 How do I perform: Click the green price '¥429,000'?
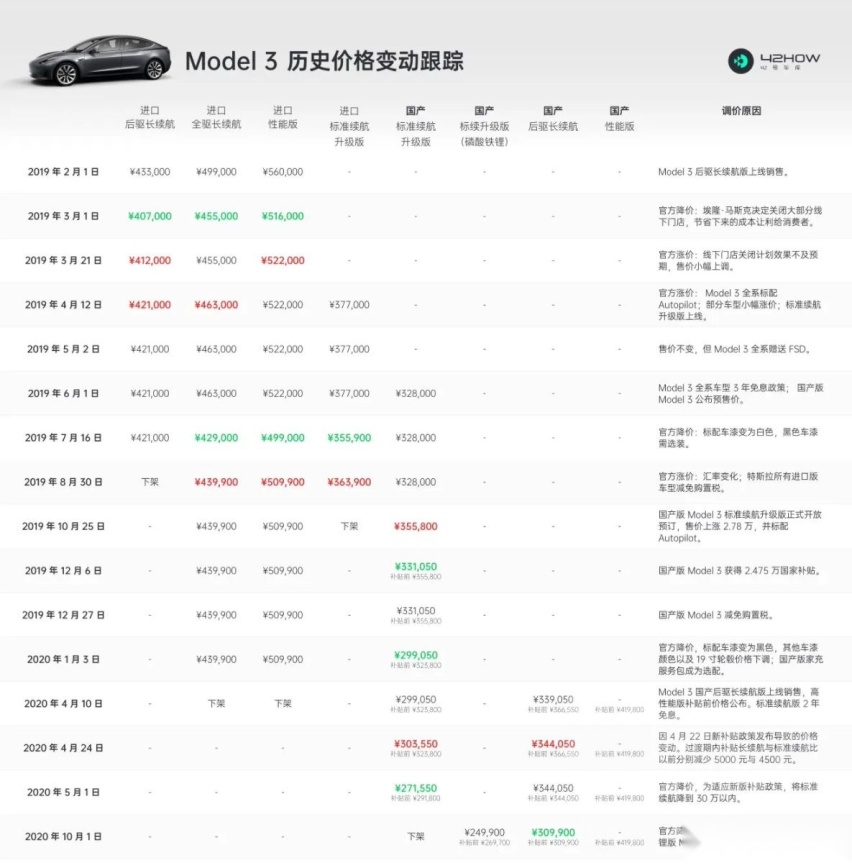[x=216, y=437]
